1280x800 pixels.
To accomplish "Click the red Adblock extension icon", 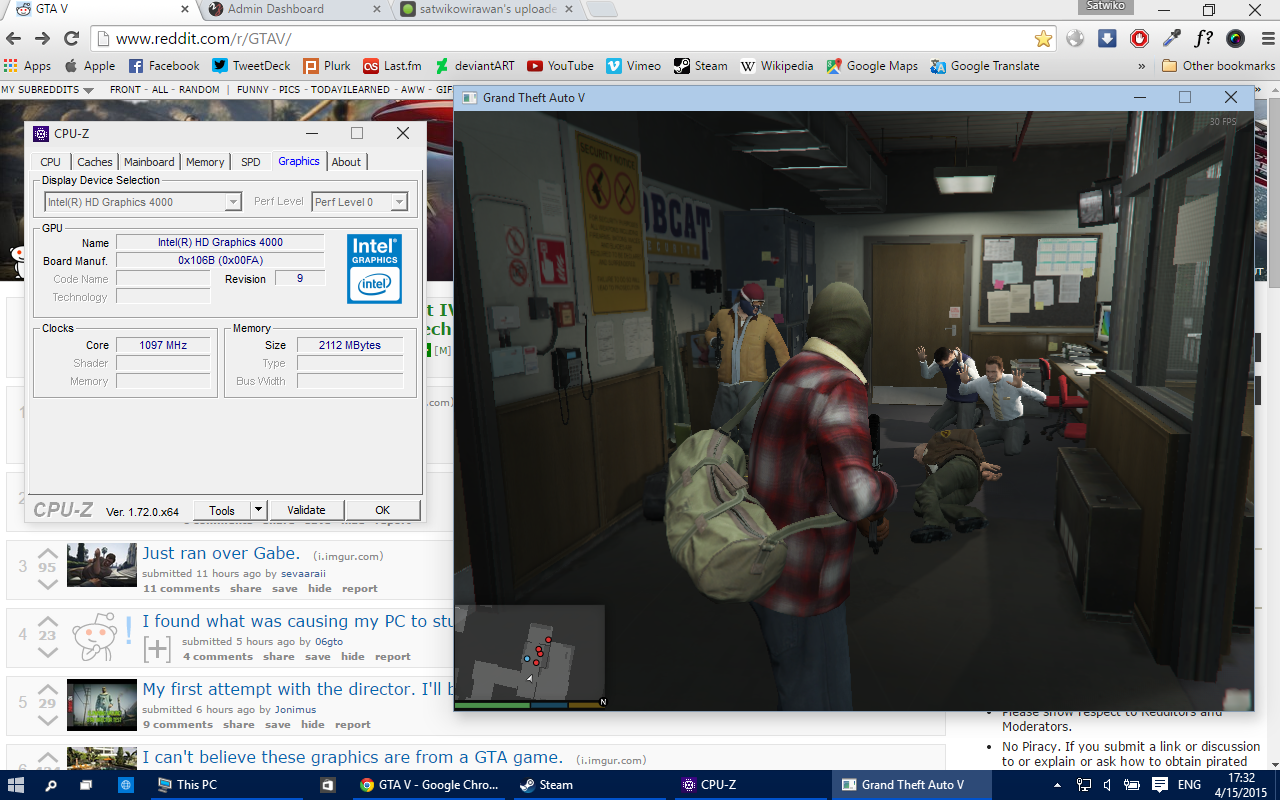I will (x=1139, y=39).
